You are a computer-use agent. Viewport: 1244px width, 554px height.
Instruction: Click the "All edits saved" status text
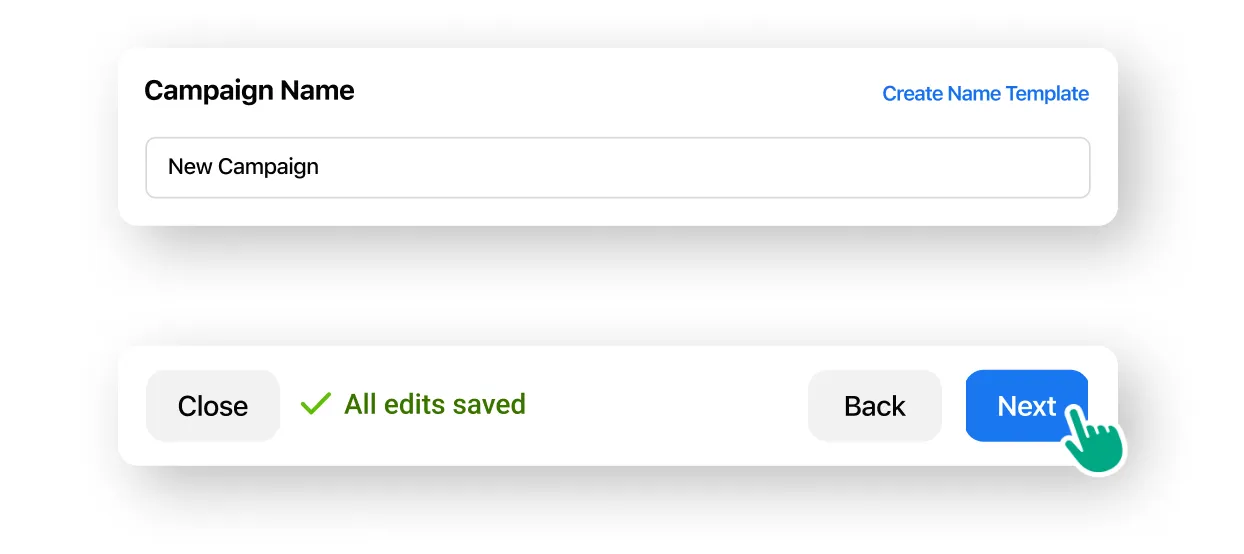[435, 404]
